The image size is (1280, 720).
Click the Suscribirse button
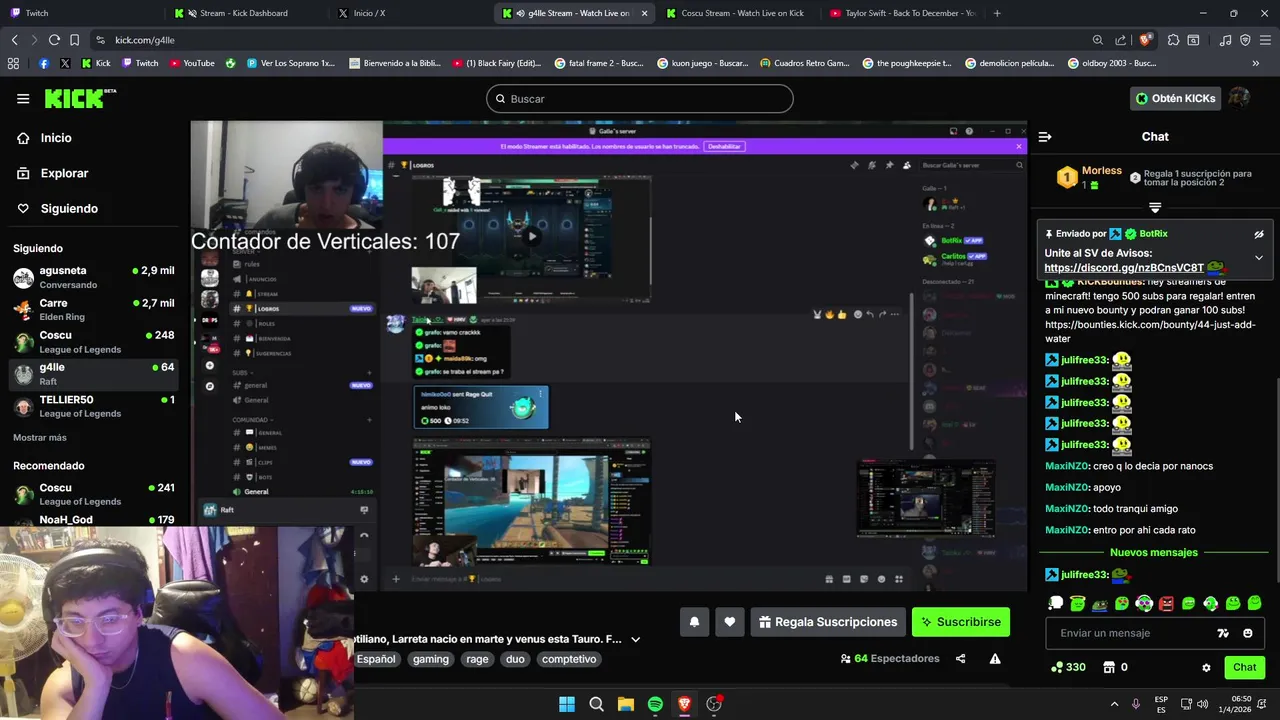pos(961,622)
